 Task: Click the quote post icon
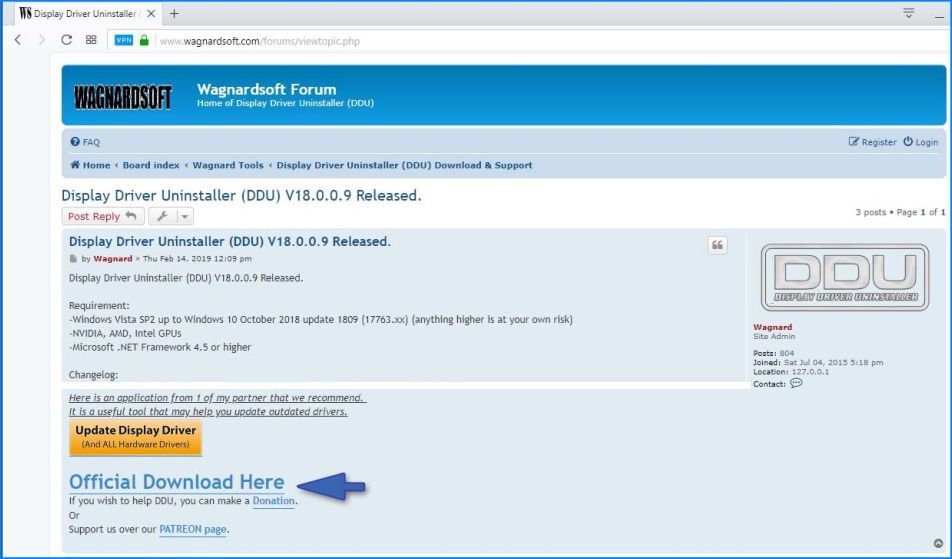(x=717, y=245)
